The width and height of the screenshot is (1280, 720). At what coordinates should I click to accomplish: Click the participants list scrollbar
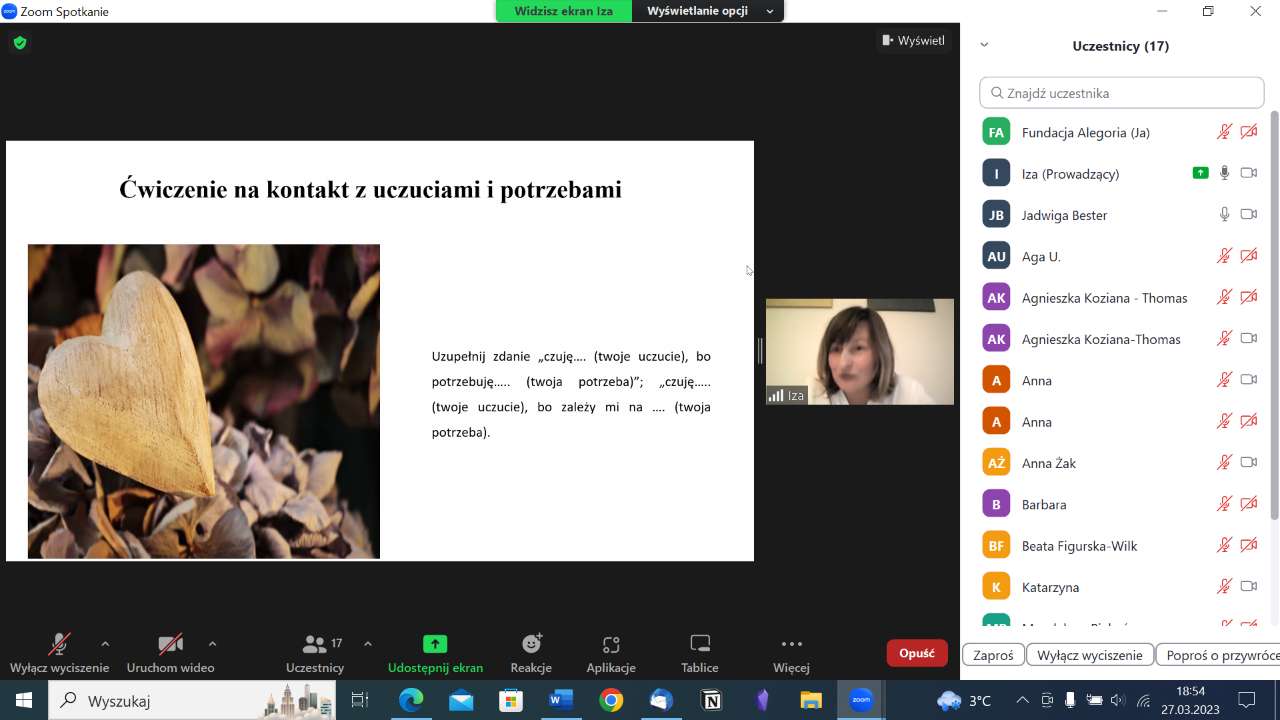pyautogui.click(x=1273, y=315)
